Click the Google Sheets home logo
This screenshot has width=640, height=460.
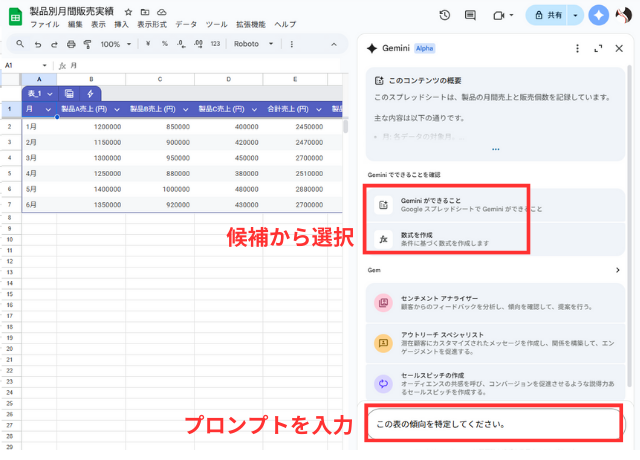point(15,17)
